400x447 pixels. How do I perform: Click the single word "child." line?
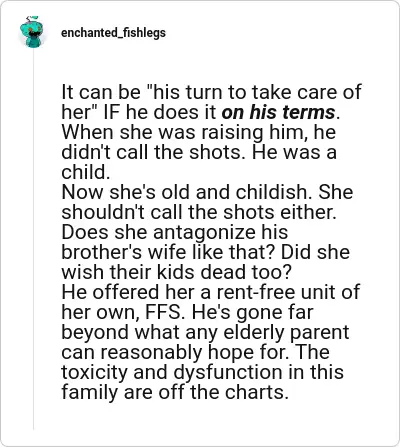pos(86,172)
